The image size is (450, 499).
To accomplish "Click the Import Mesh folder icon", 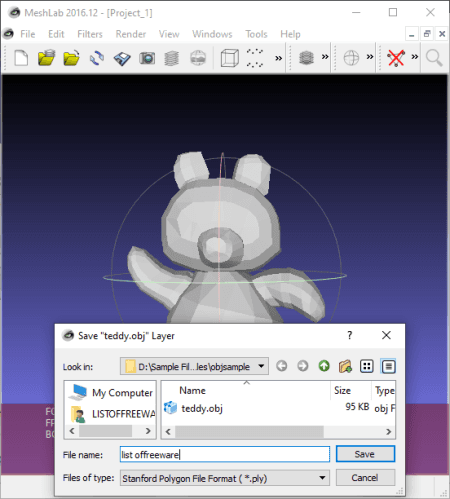I will pyautogui.click(x=71, y=58).
